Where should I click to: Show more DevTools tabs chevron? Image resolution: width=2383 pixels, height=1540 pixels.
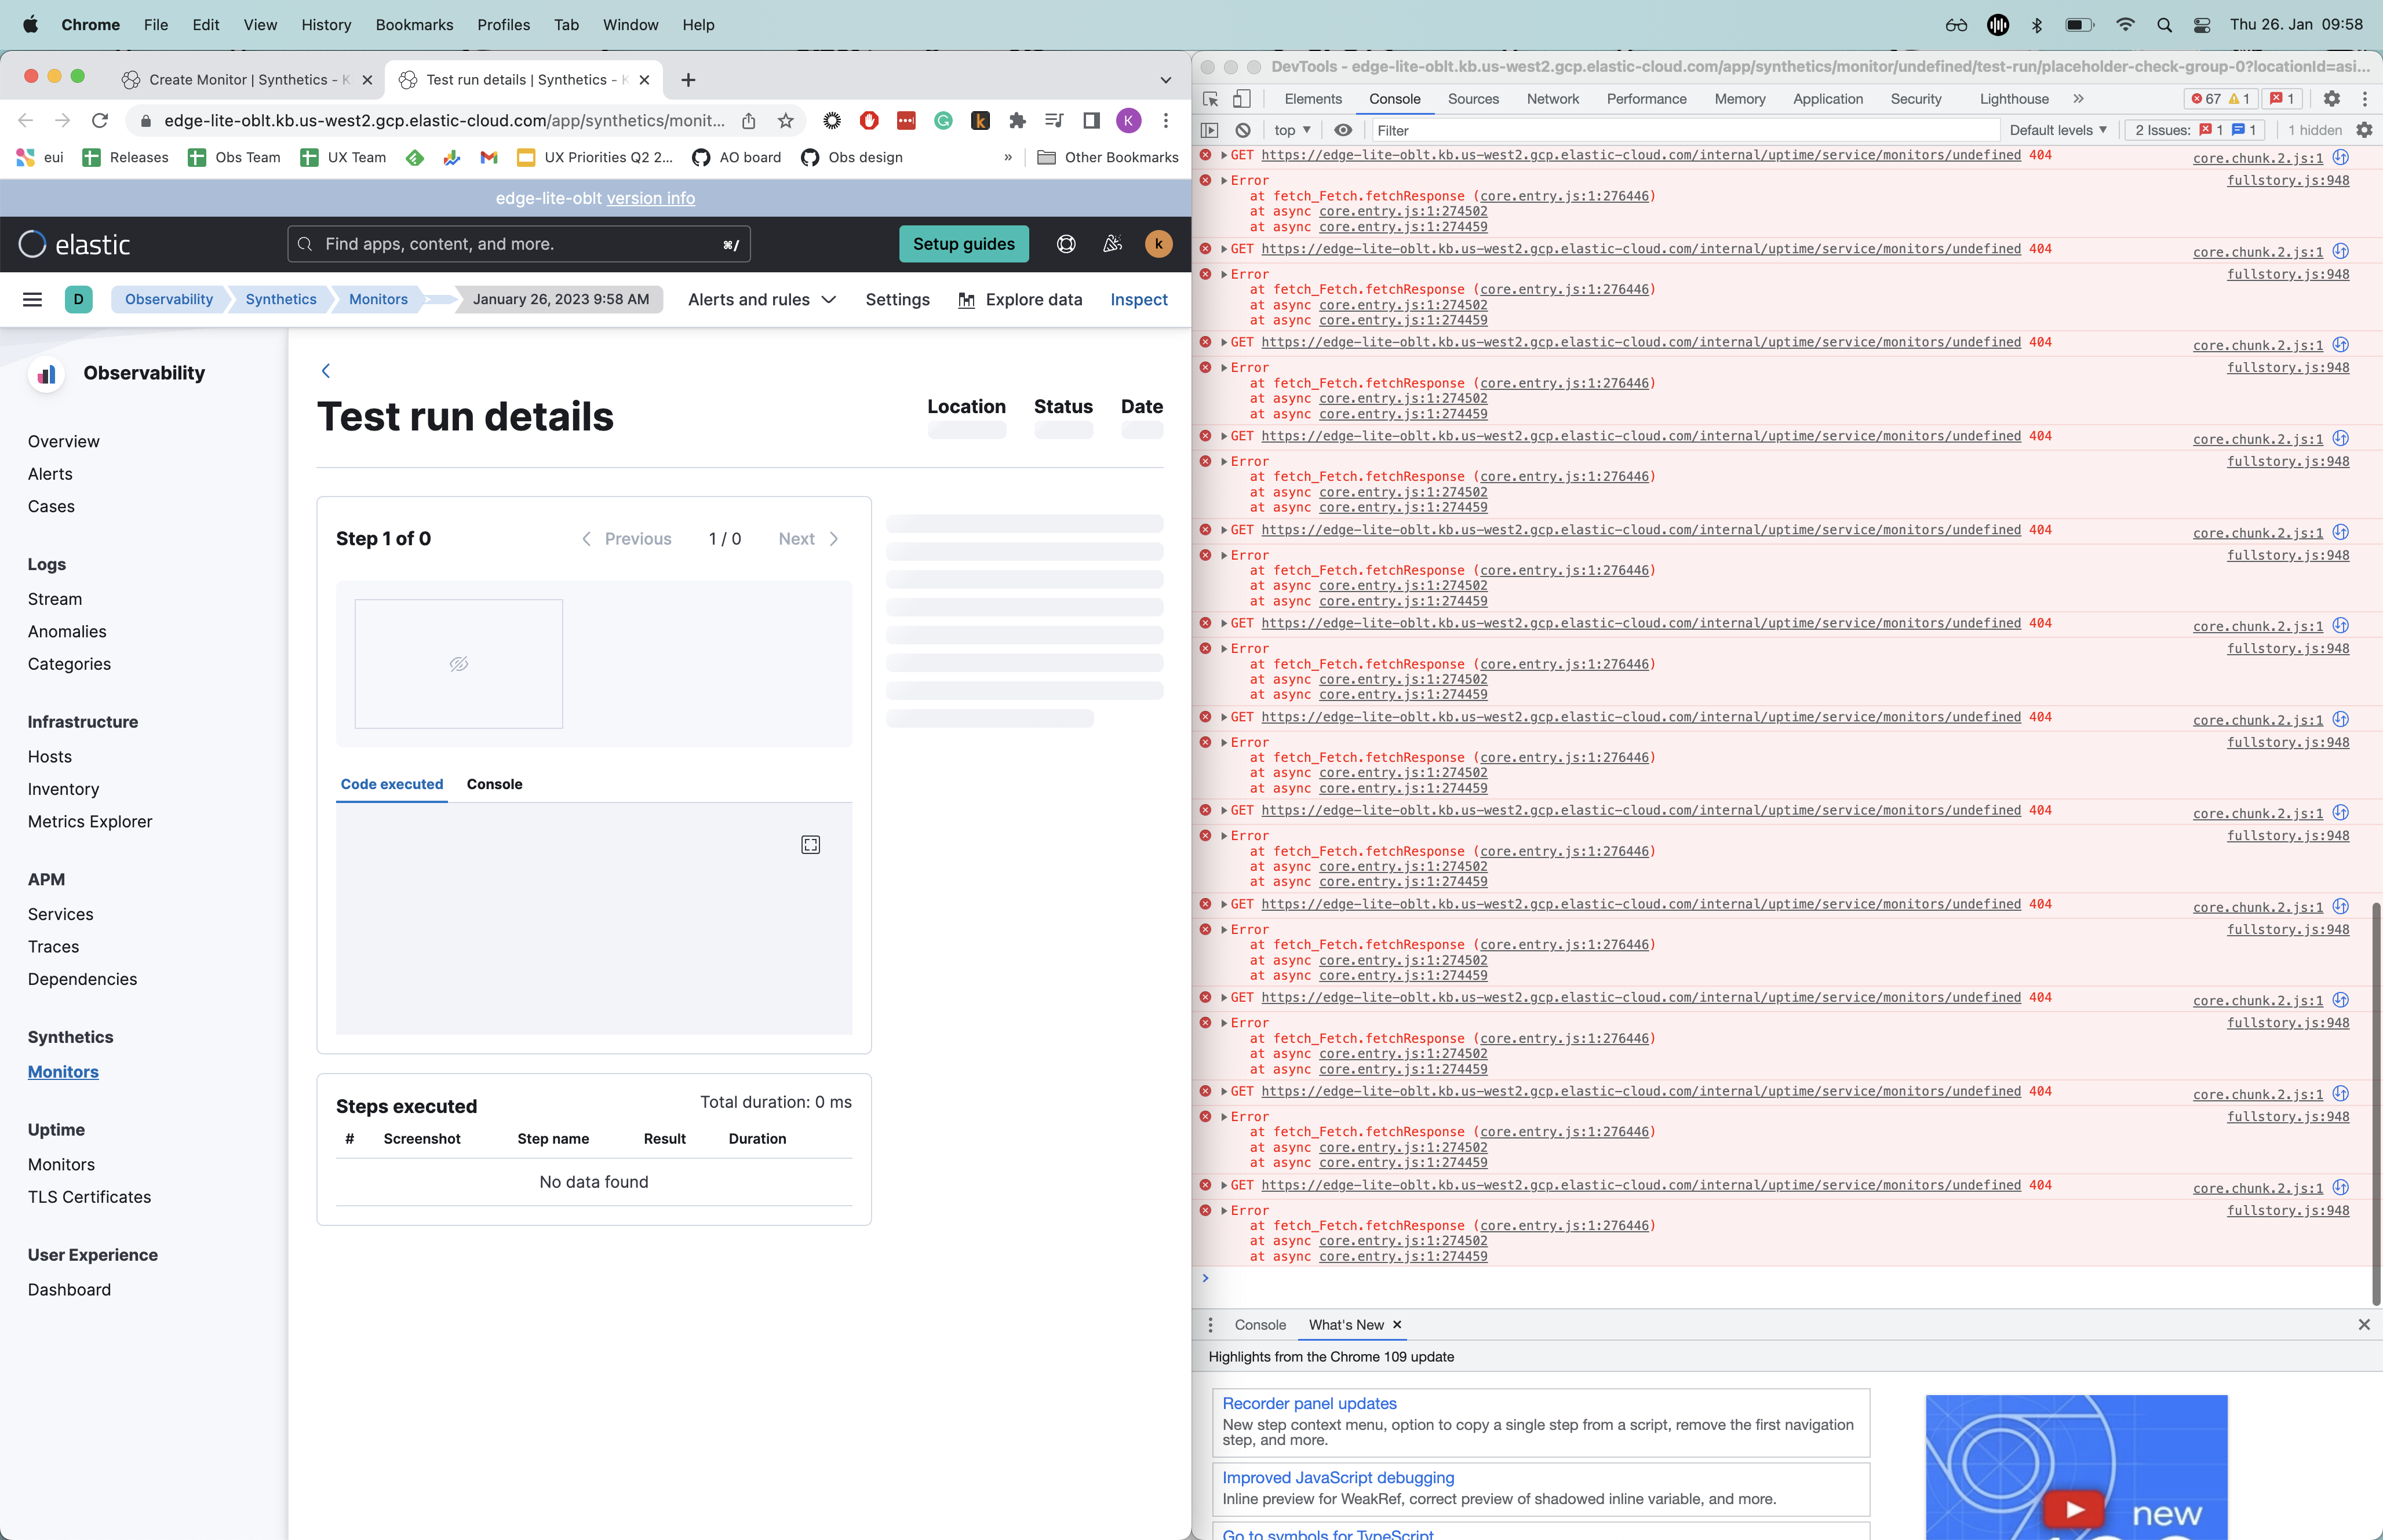coord(2079,99)
